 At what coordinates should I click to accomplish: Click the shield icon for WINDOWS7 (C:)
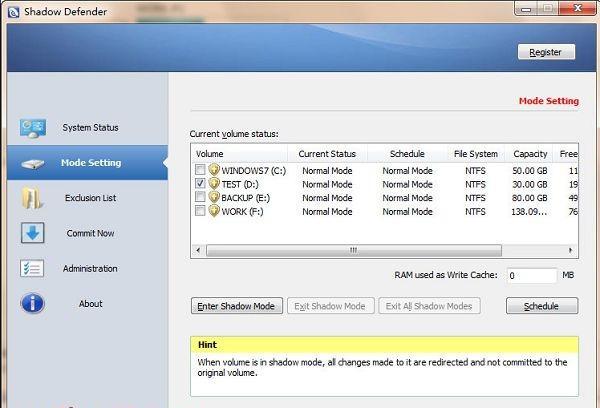pos(214,170)
